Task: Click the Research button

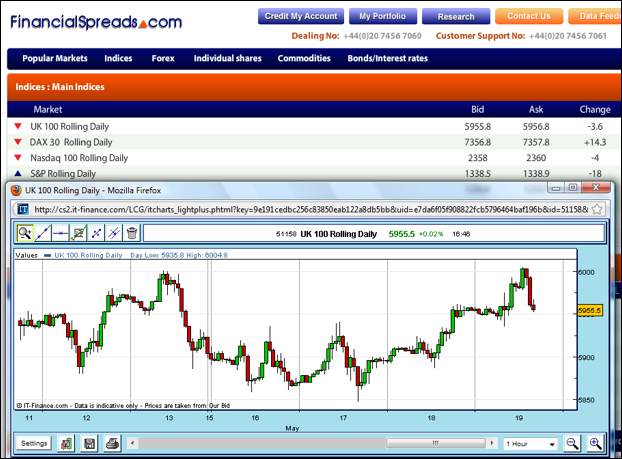Action: click(456, 16)
